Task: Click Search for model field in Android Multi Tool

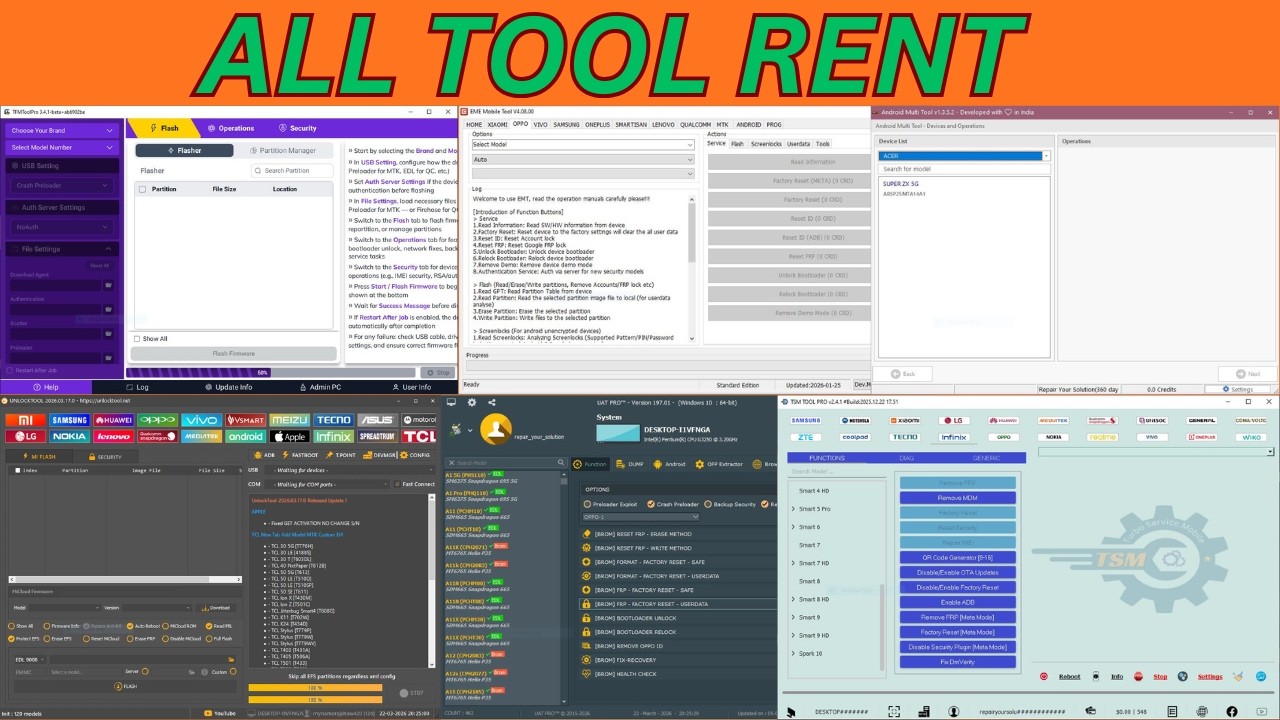Action: coord(964,169)
